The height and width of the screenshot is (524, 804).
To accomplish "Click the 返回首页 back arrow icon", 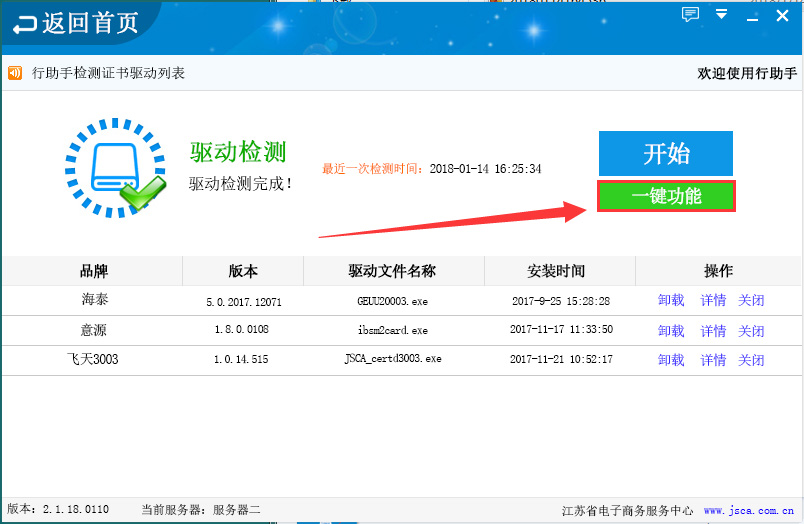I will (x=25, y=25).
